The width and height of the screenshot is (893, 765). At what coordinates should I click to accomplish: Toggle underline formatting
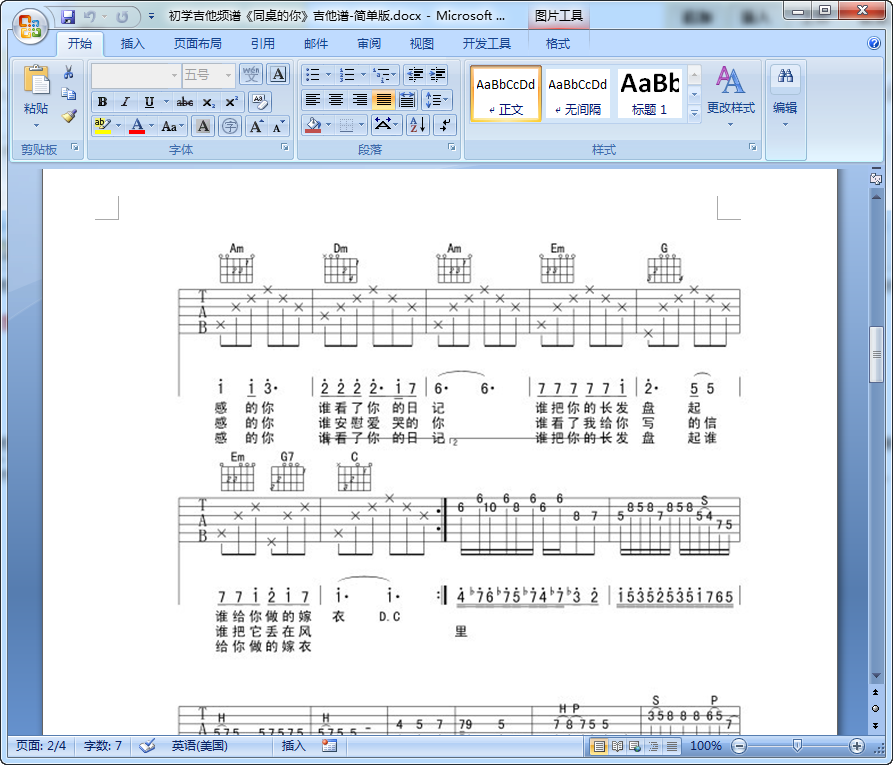149,102
